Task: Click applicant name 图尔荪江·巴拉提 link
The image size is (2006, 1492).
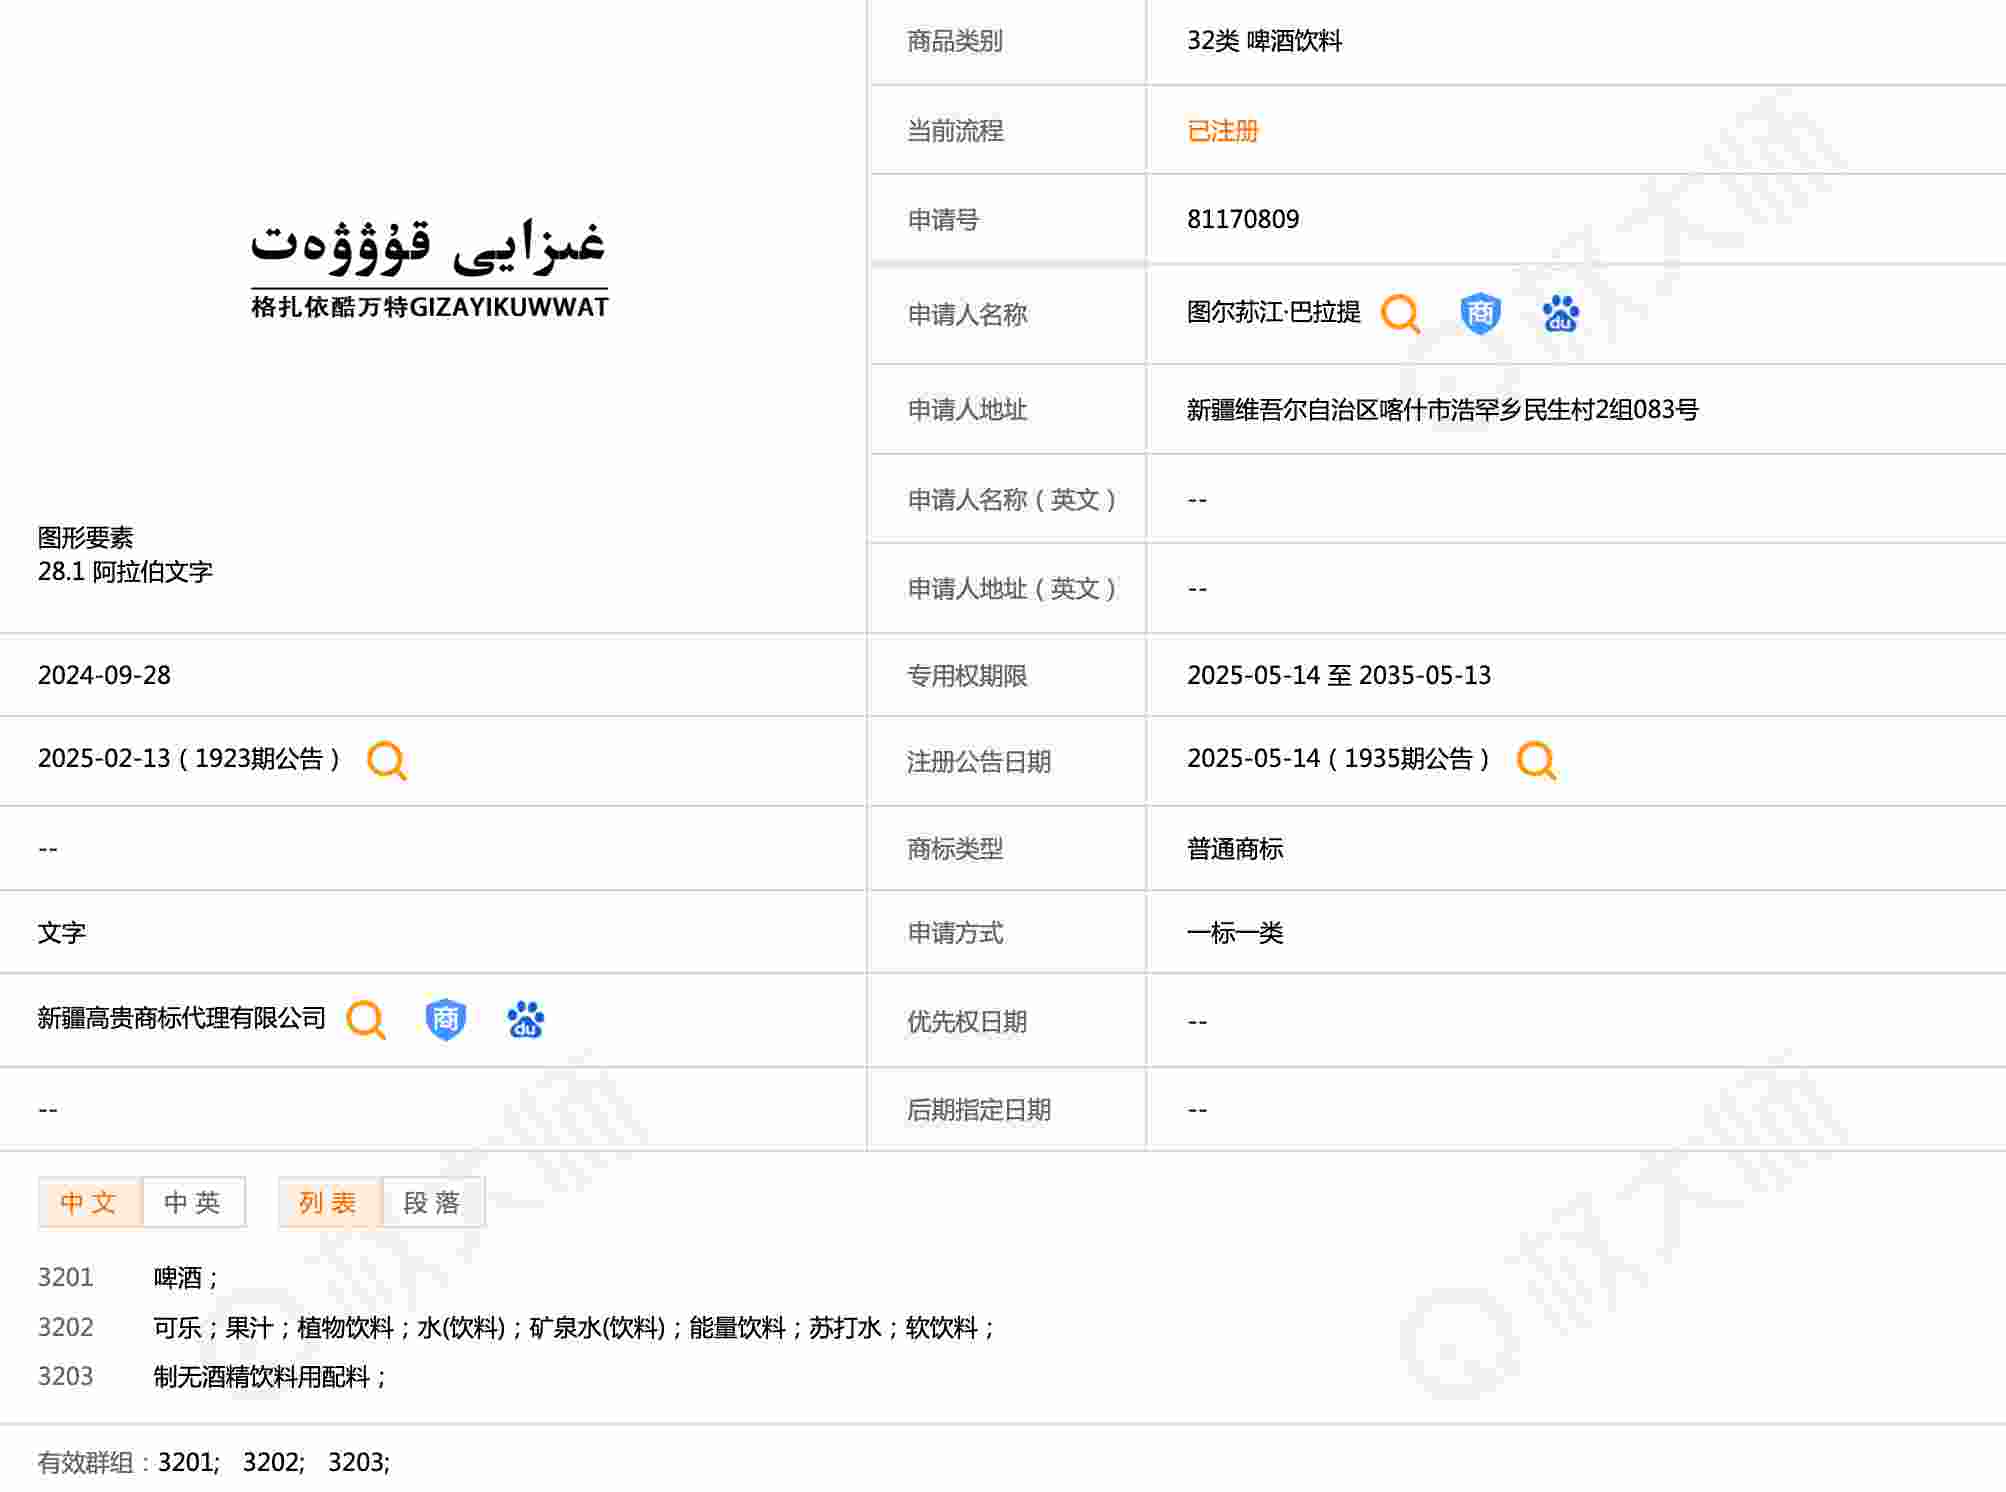Action: [x=1273, y=313]
